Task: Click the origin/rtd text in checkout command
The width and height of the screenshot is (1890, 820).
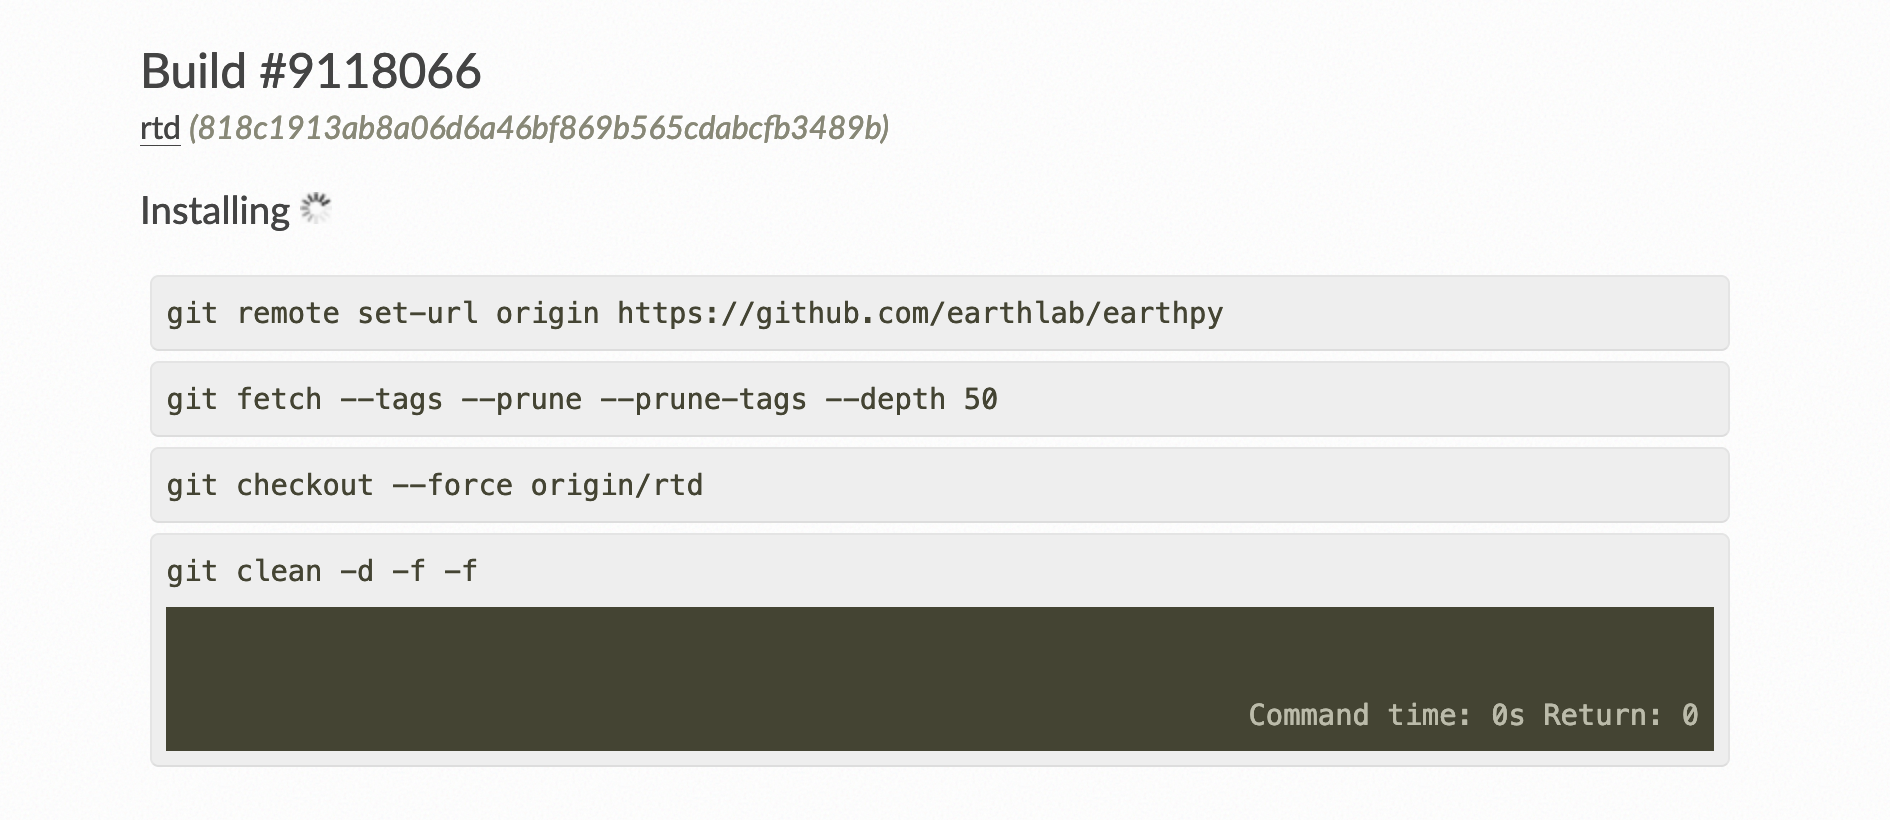Action: pyautogui.click(x=616, y=485)
